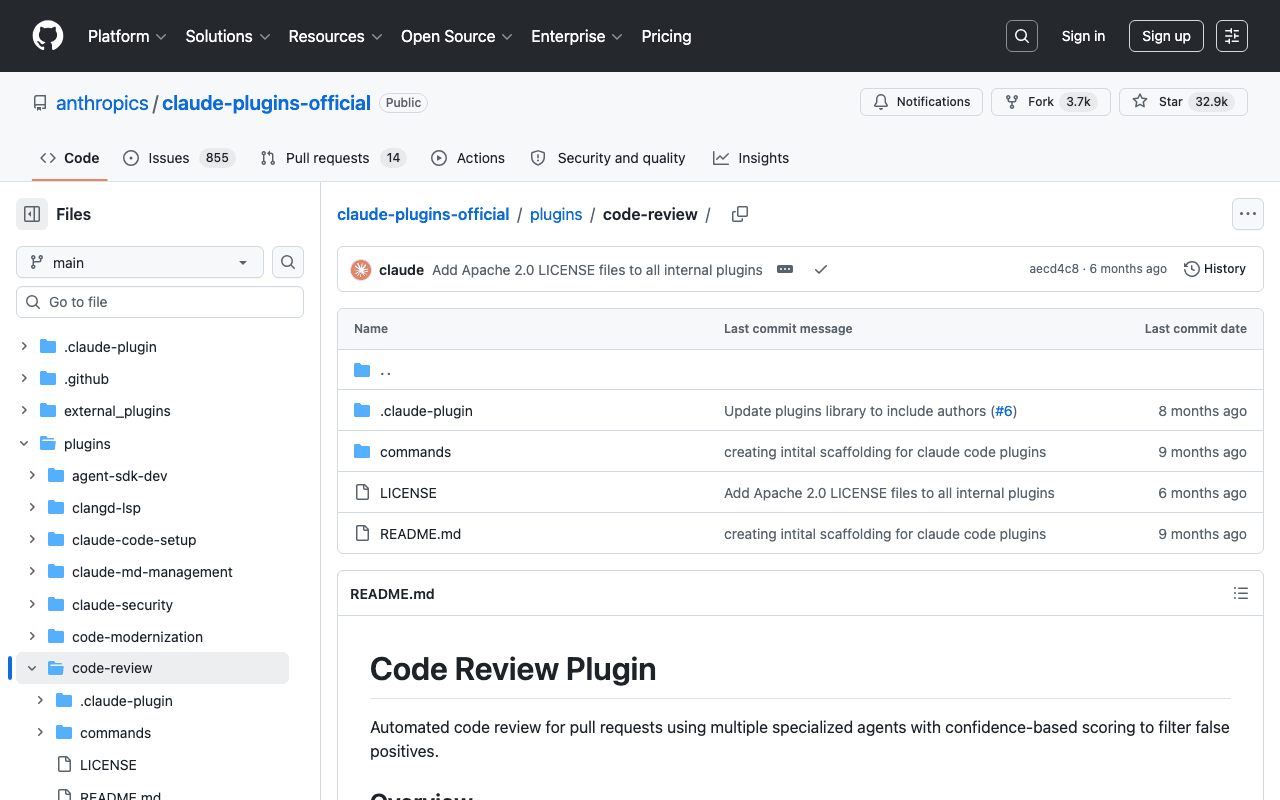Copy the path icon after code-review
This screenshot has width=1280, height=800.
[740, 214]
